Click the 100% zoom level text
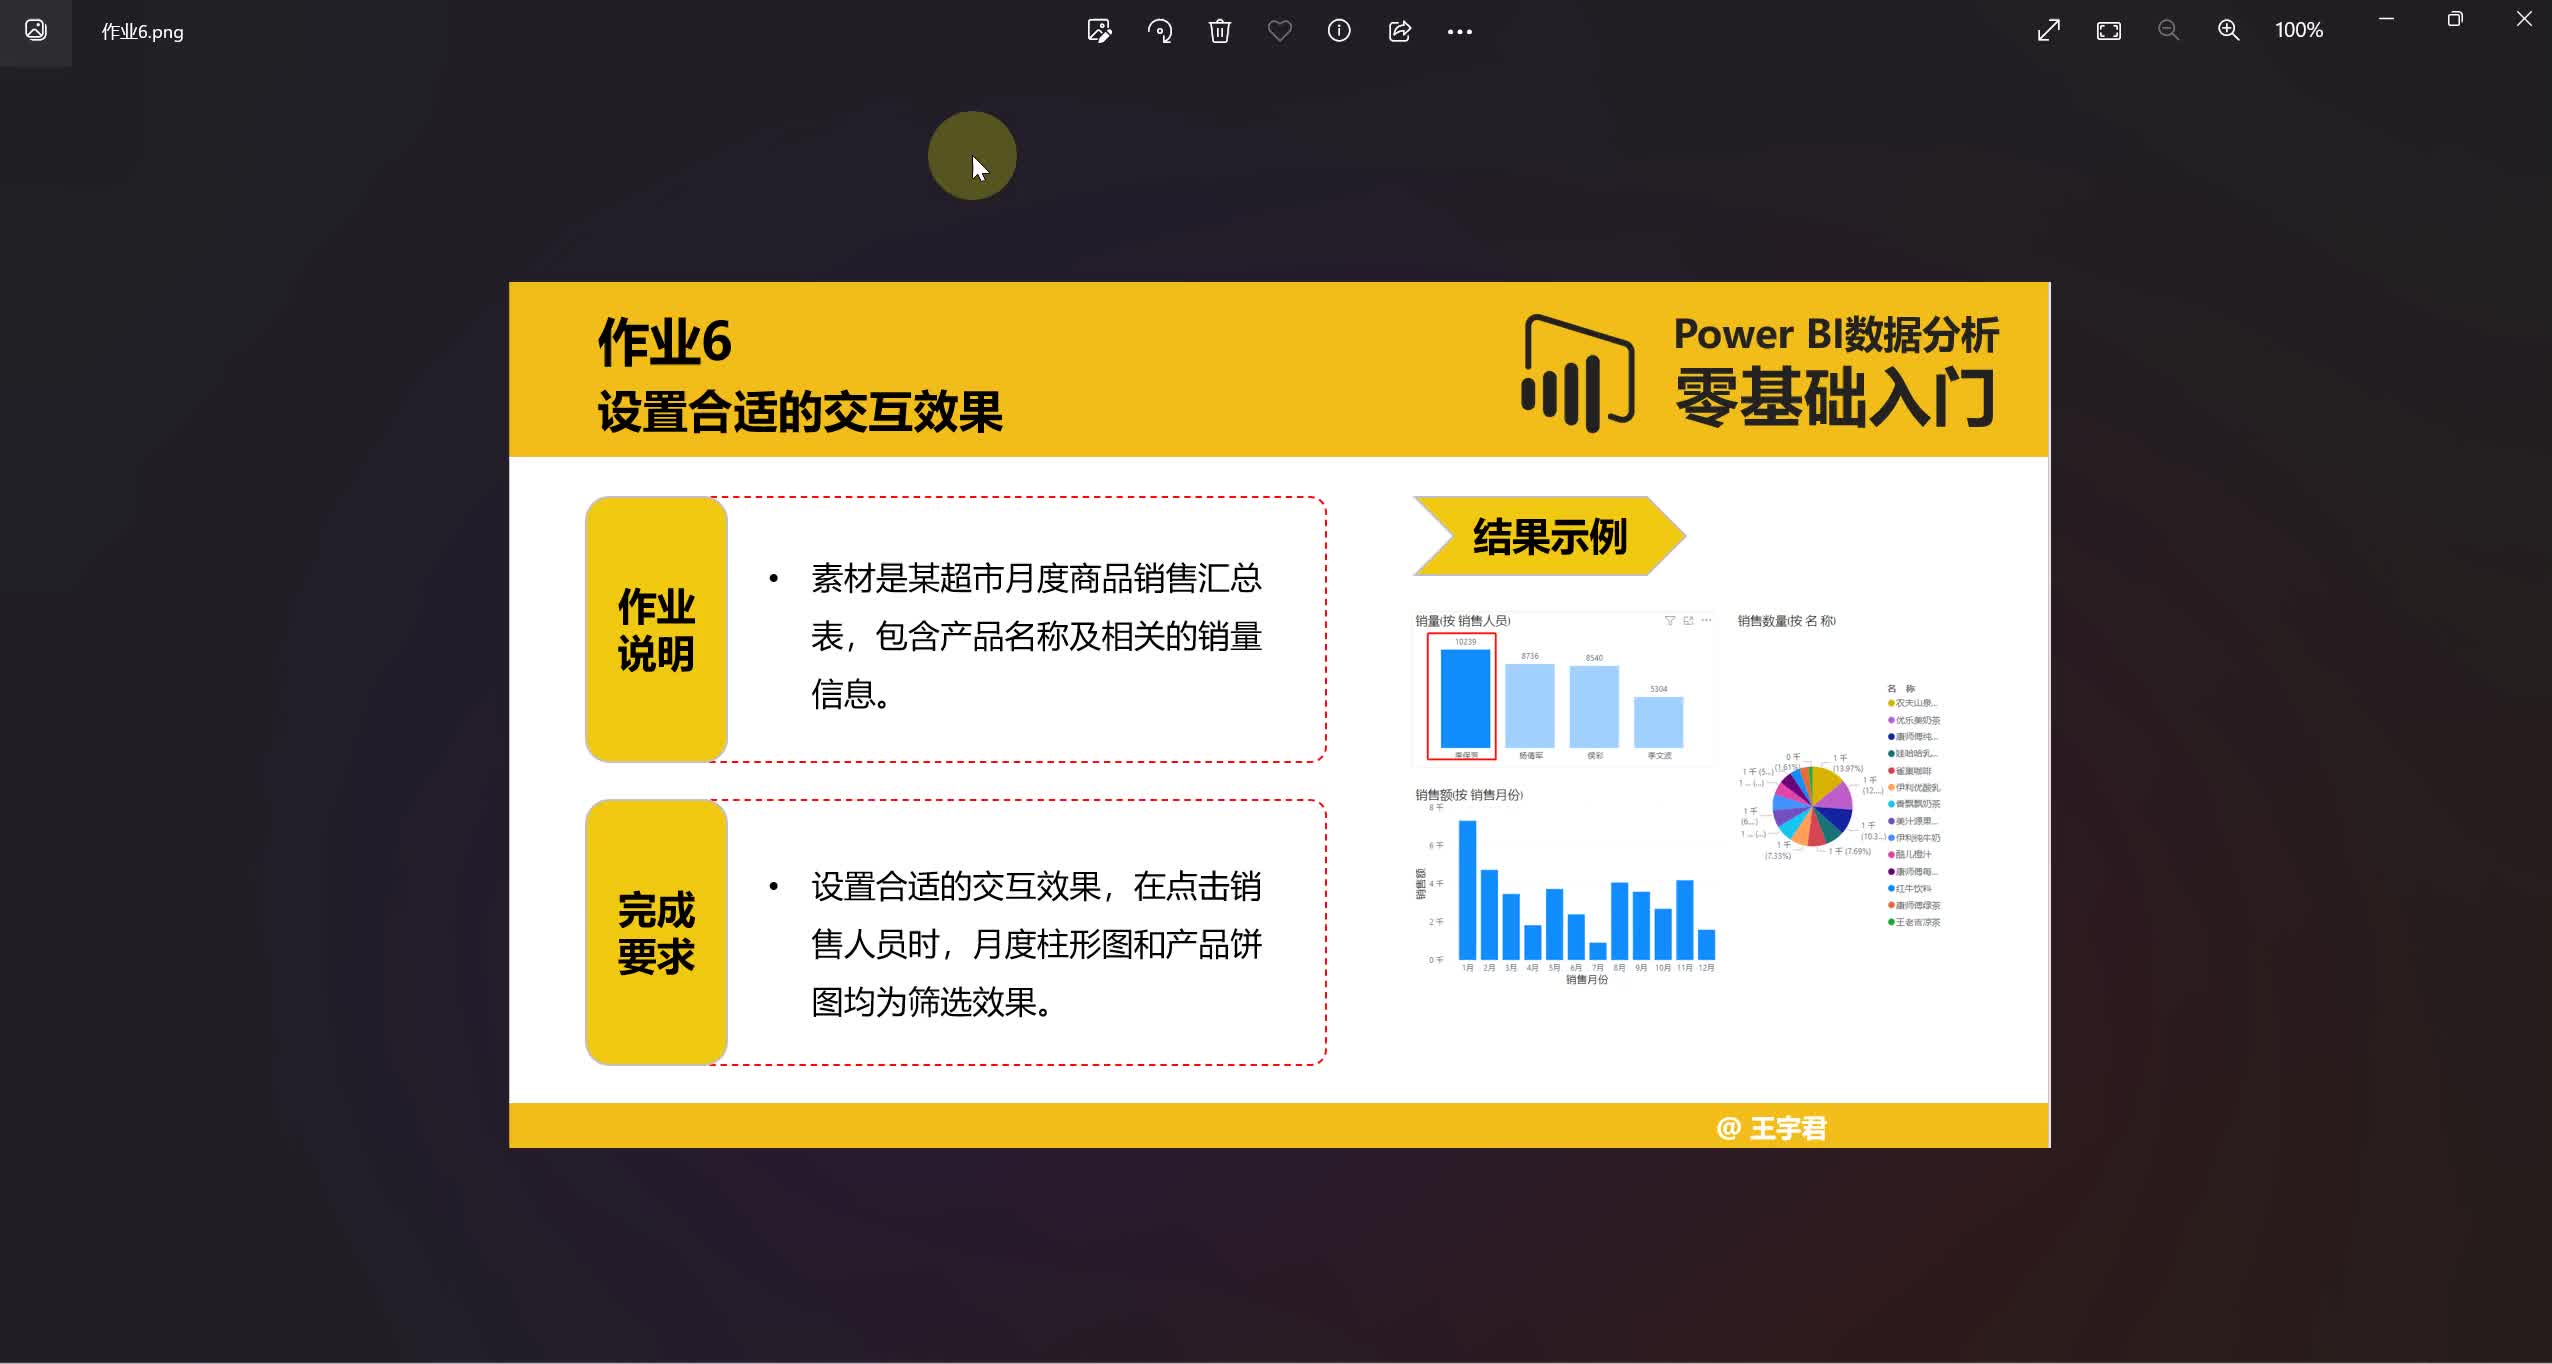The width and height of the screenshot is (2552, 1364). (2298, 31)
